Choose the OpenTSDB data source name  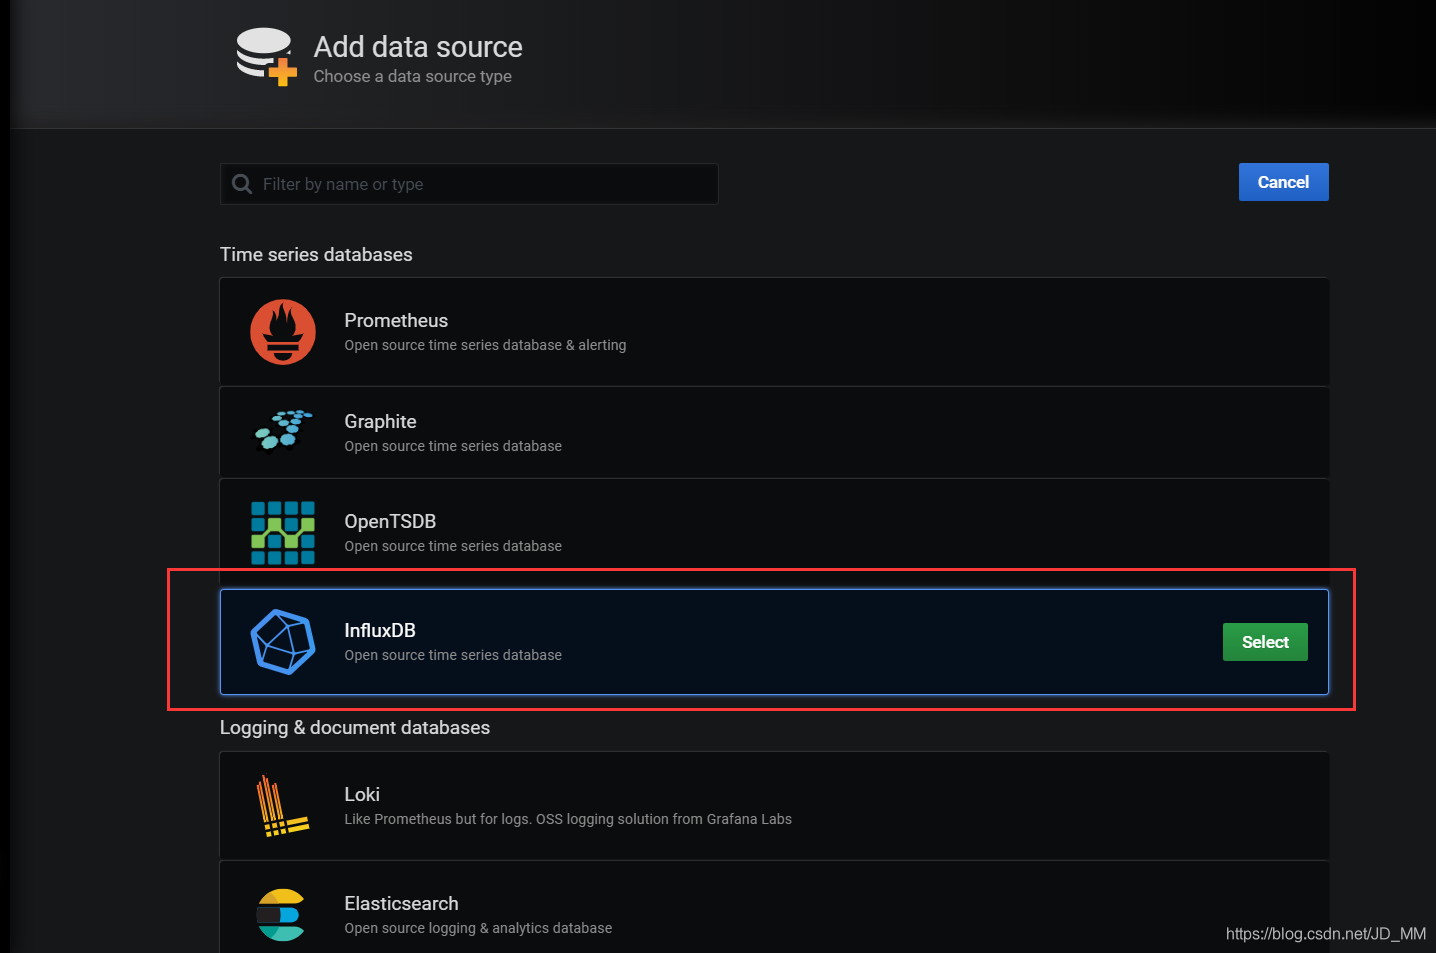coord(390,521)
